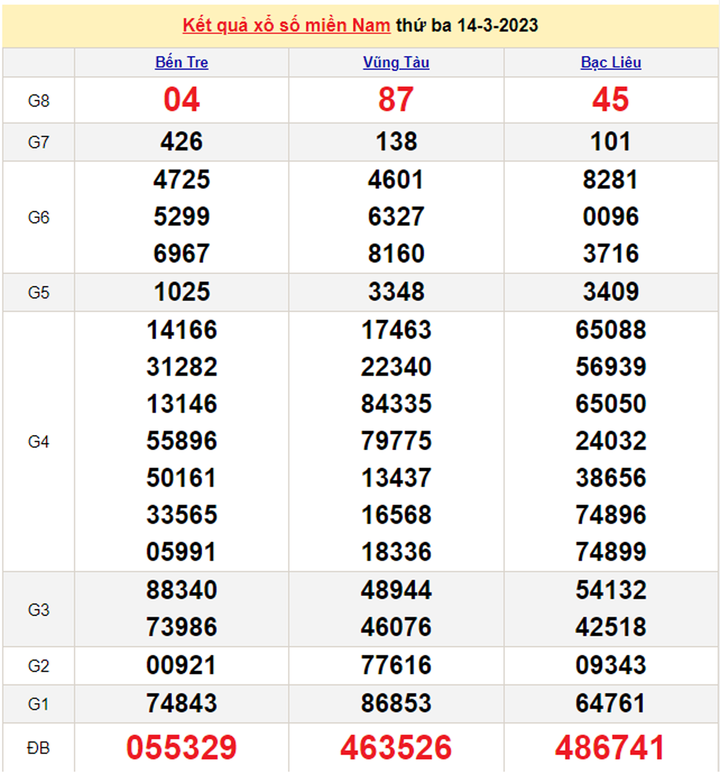Click Bạc Liêu's G8 result 45

click(611, 100)
